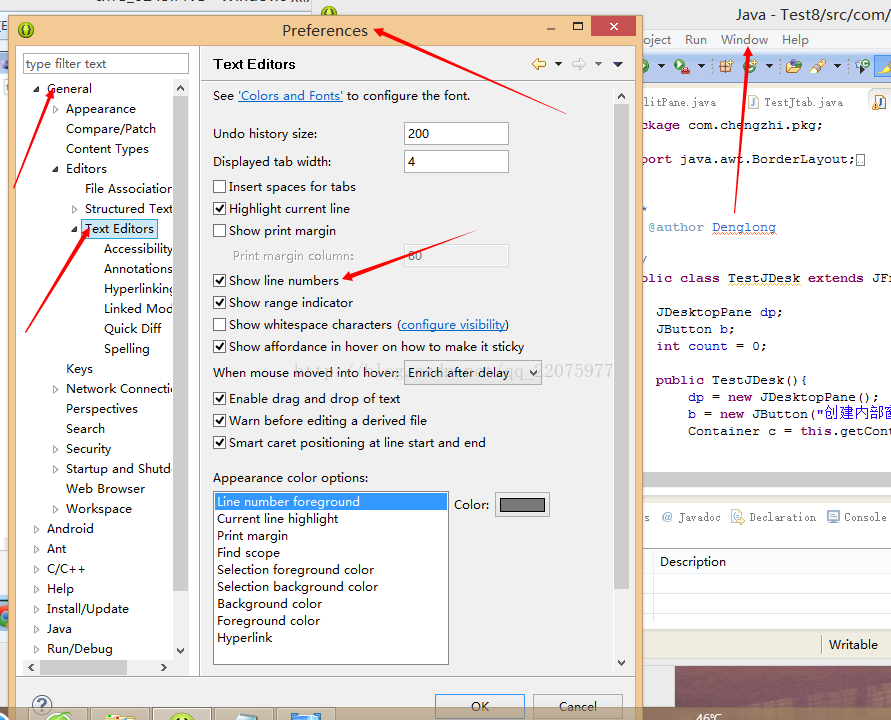Select the Quick Diff tree item
This screenshot has width=891, height=720.
tap(132, 328)
